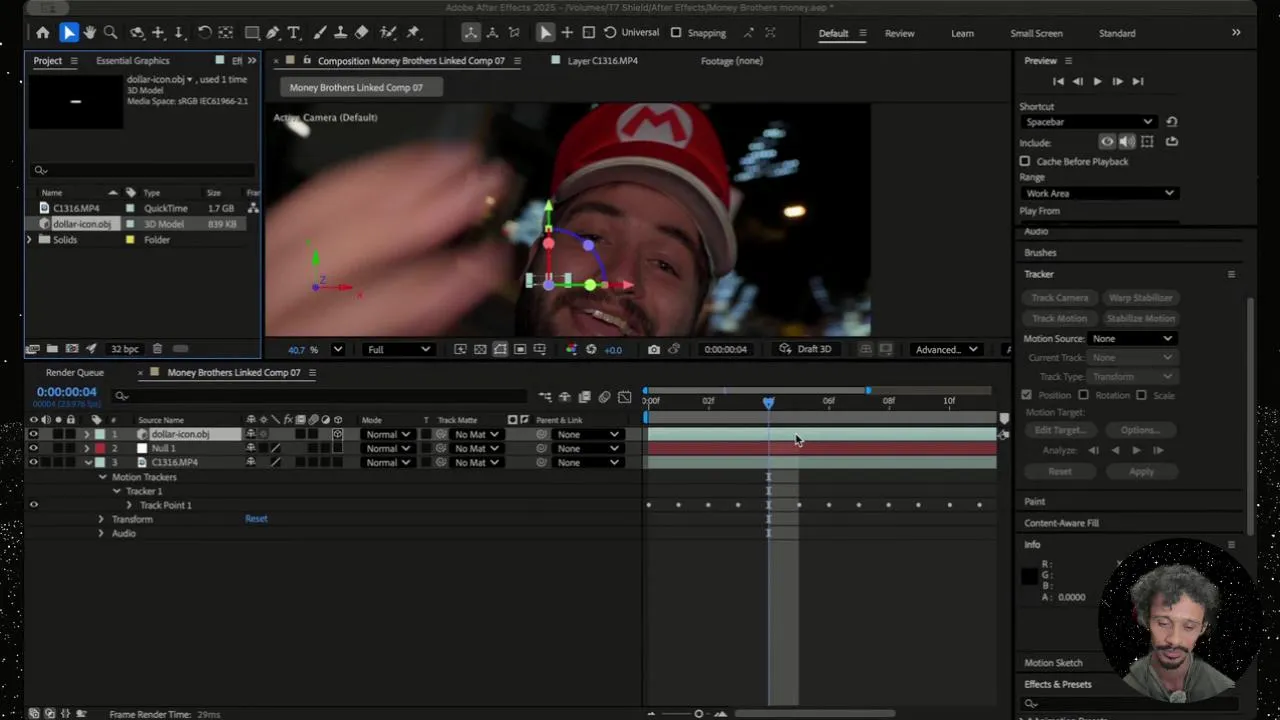Expand the Track Point 1 group
Viewport: 1280px width, 720px height.
tap(129, 505)
